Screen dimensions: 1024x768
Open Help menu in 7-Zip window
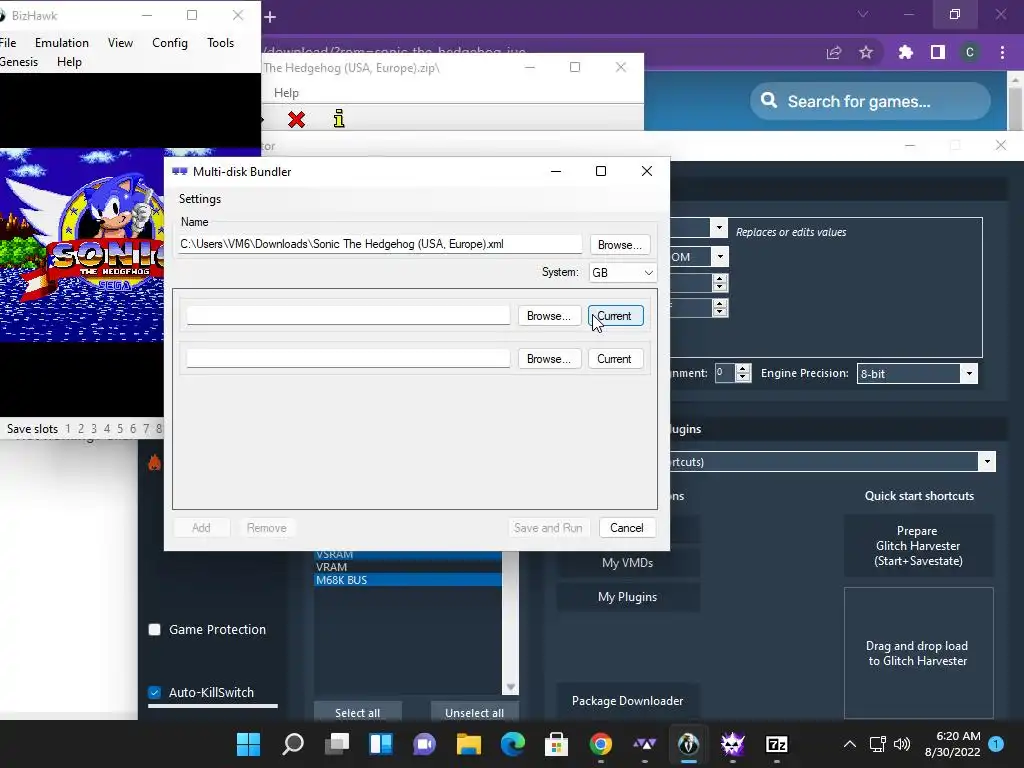click(286, 93)
